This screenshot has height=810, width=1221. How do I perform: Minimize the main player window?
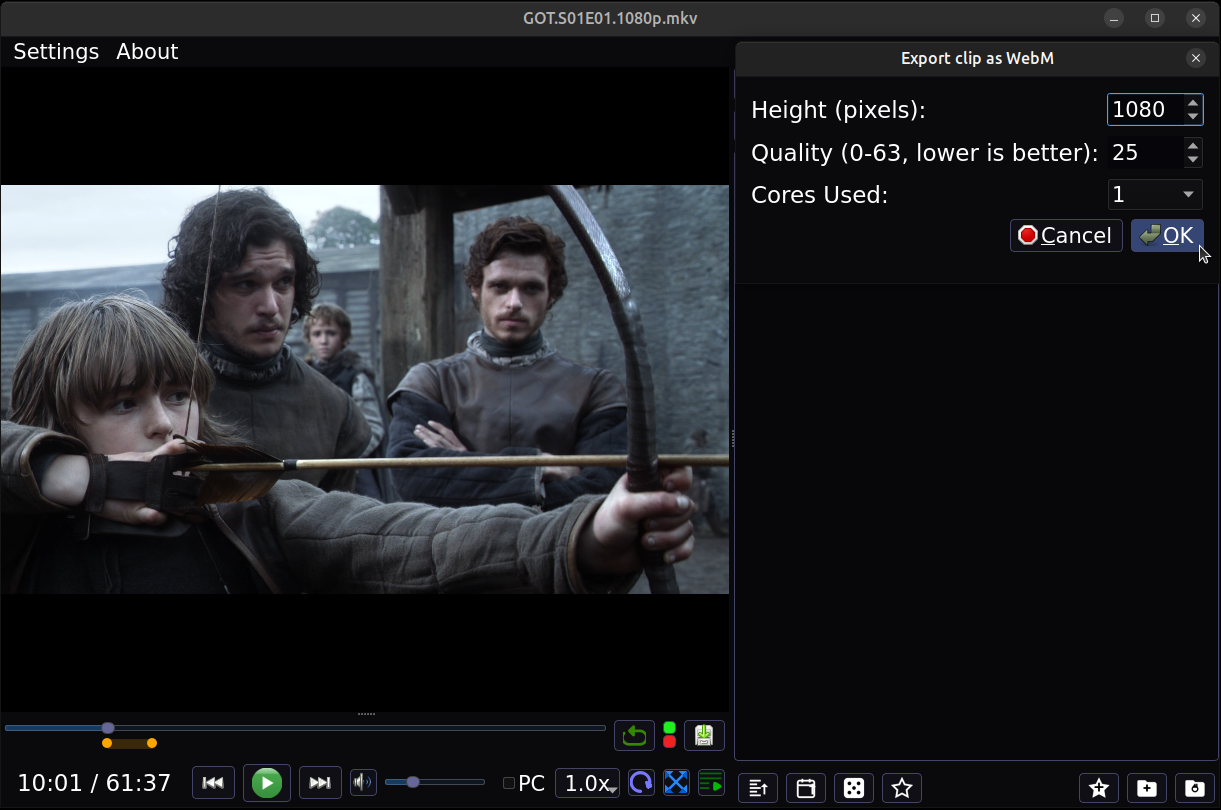pyautogui.click(x=1114, y=18)
